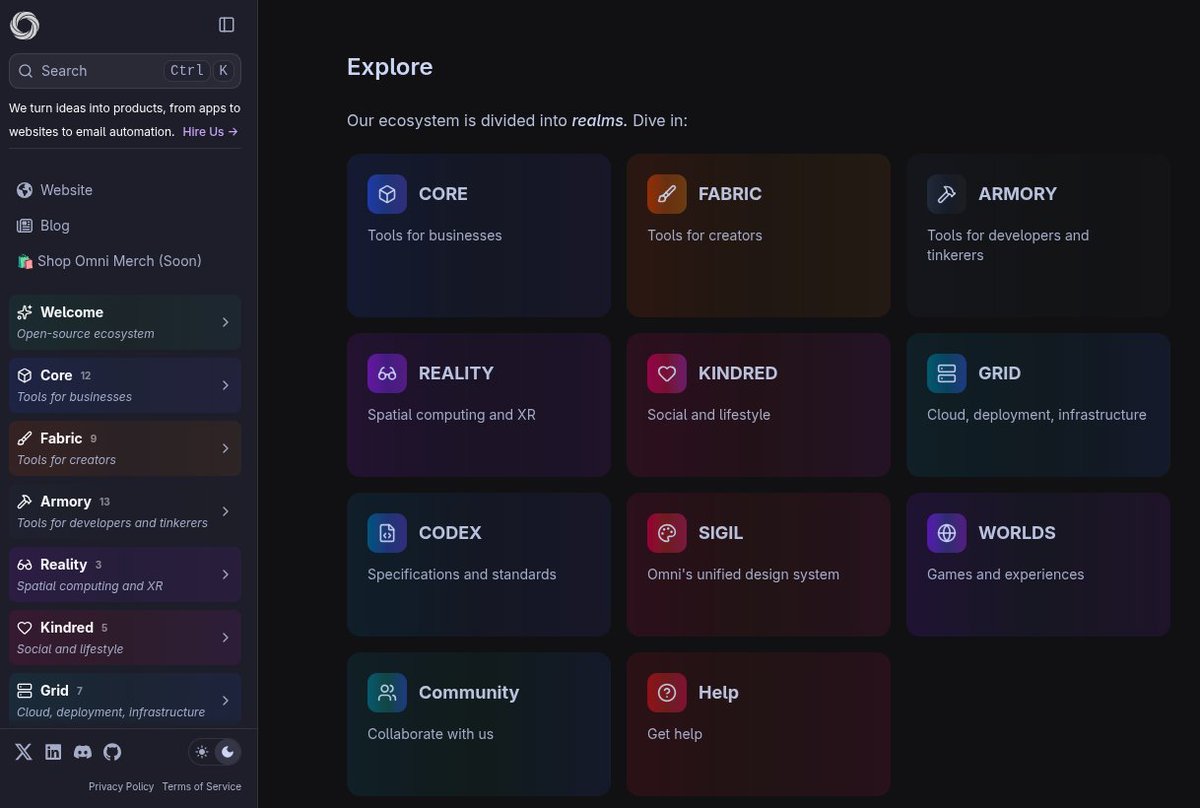Select the Core sidebar section

click(125, 385)
